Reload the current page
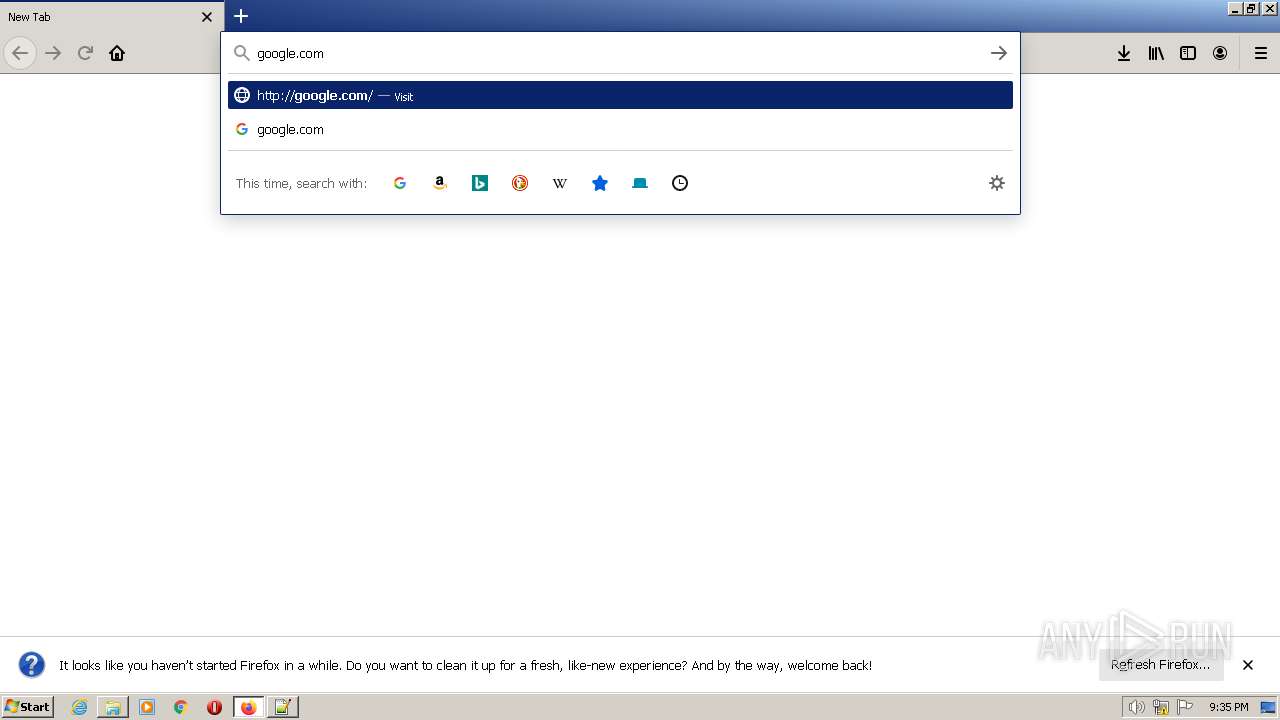The width and height of the screenshot is (1280, 720). [x=85, y=53]
